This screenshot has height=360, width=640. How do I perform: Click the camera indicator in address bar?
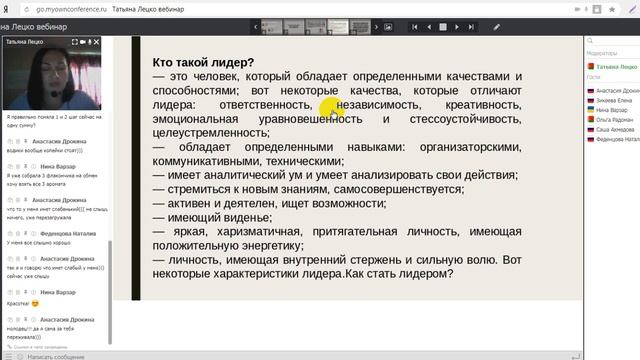tap(577, 9)
